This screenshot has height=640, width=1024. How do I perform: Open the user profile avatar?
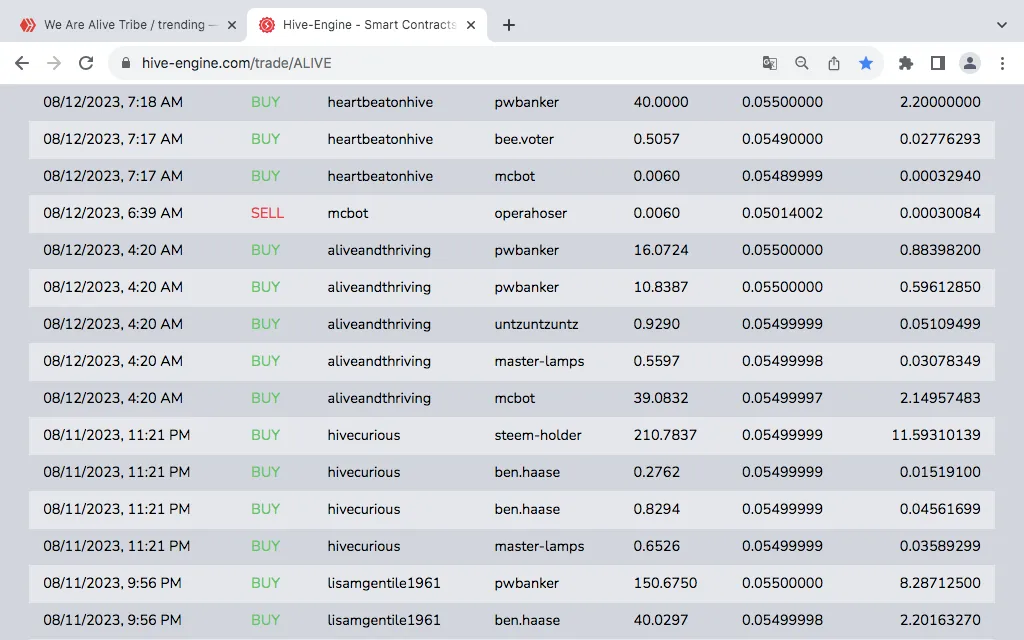(x=969, y=63)
